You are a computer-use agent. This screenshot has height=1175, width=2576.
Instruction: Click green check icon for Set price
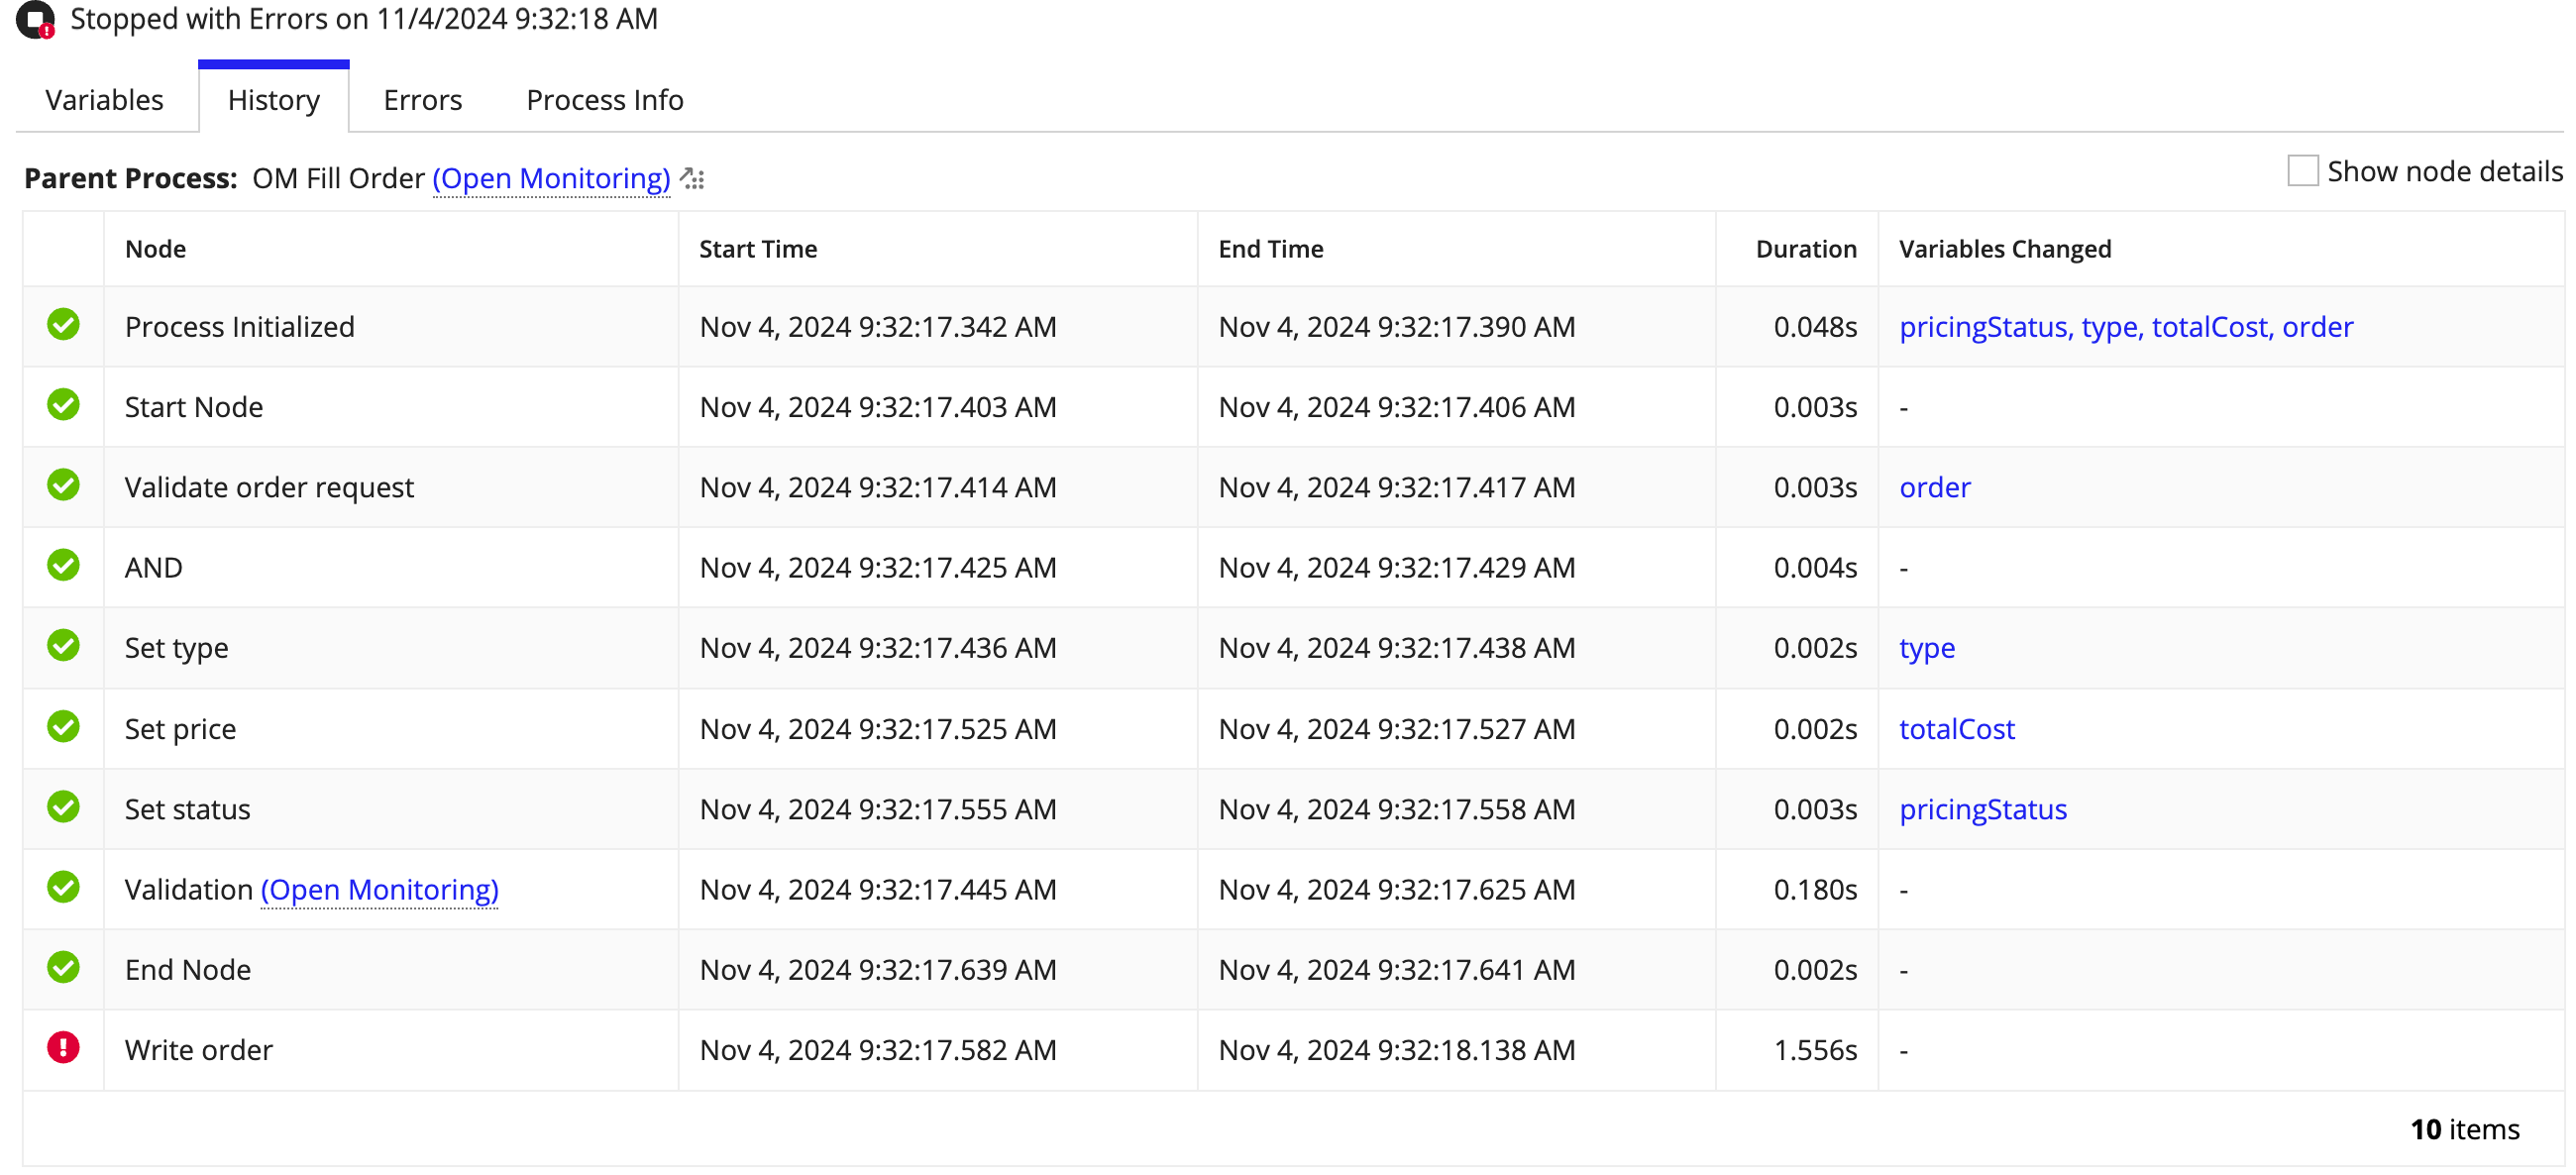pyautogui.click(x=63, y=727)
